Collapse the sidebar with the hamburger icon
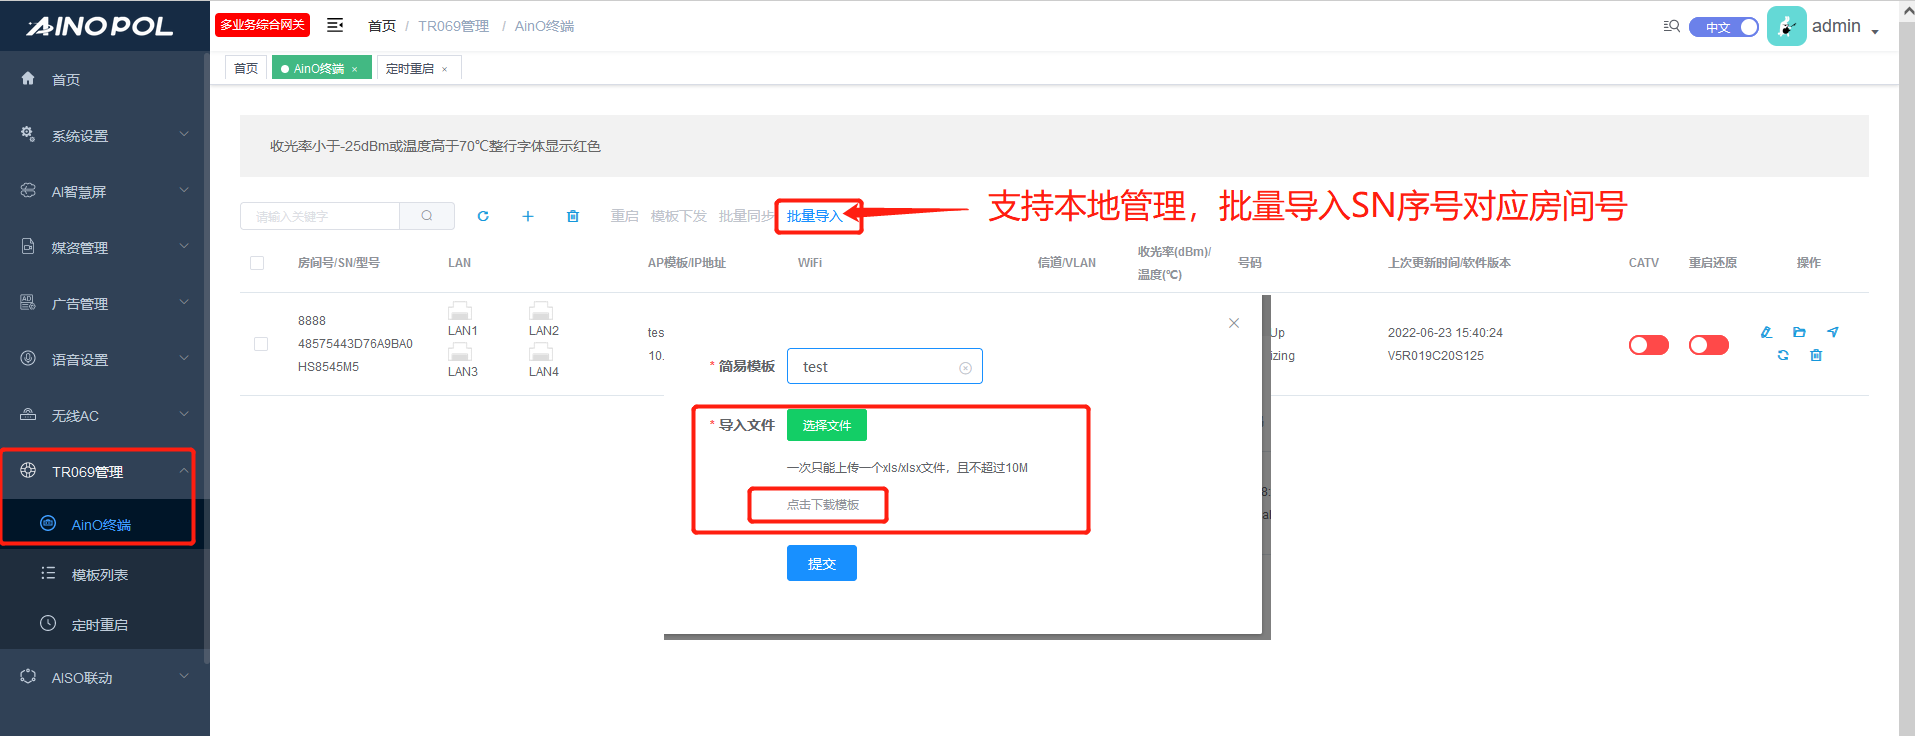 click(335, 25)
